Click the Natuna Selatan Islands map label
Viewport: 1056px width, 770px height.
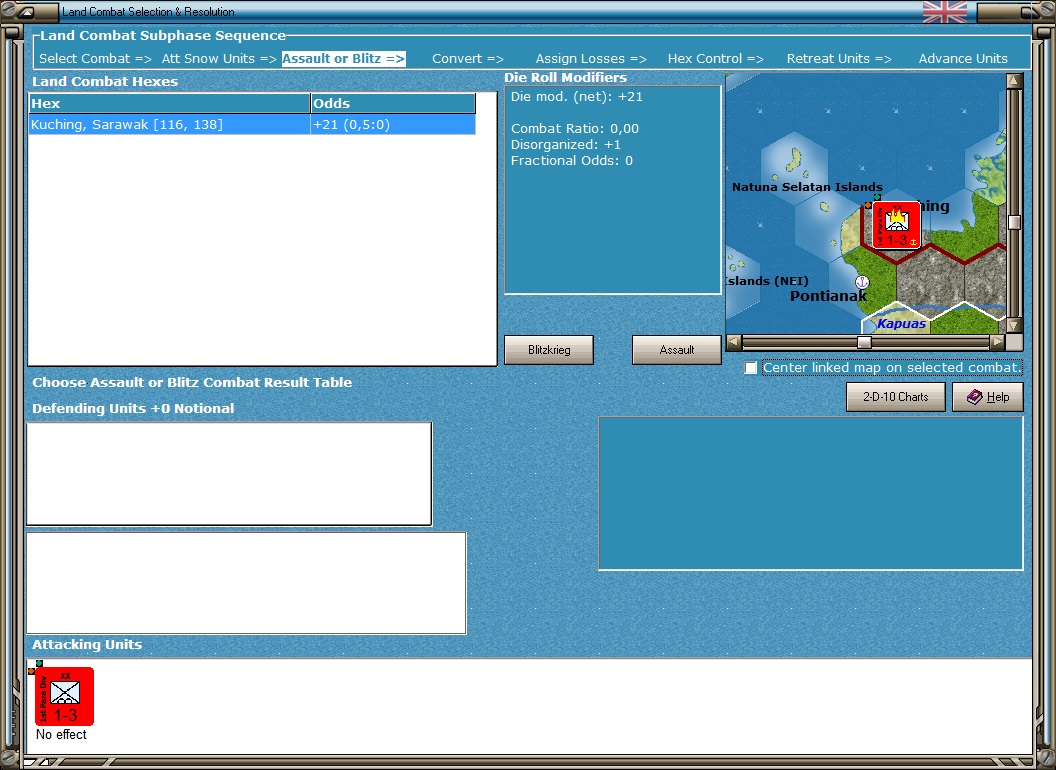(807, 187)
